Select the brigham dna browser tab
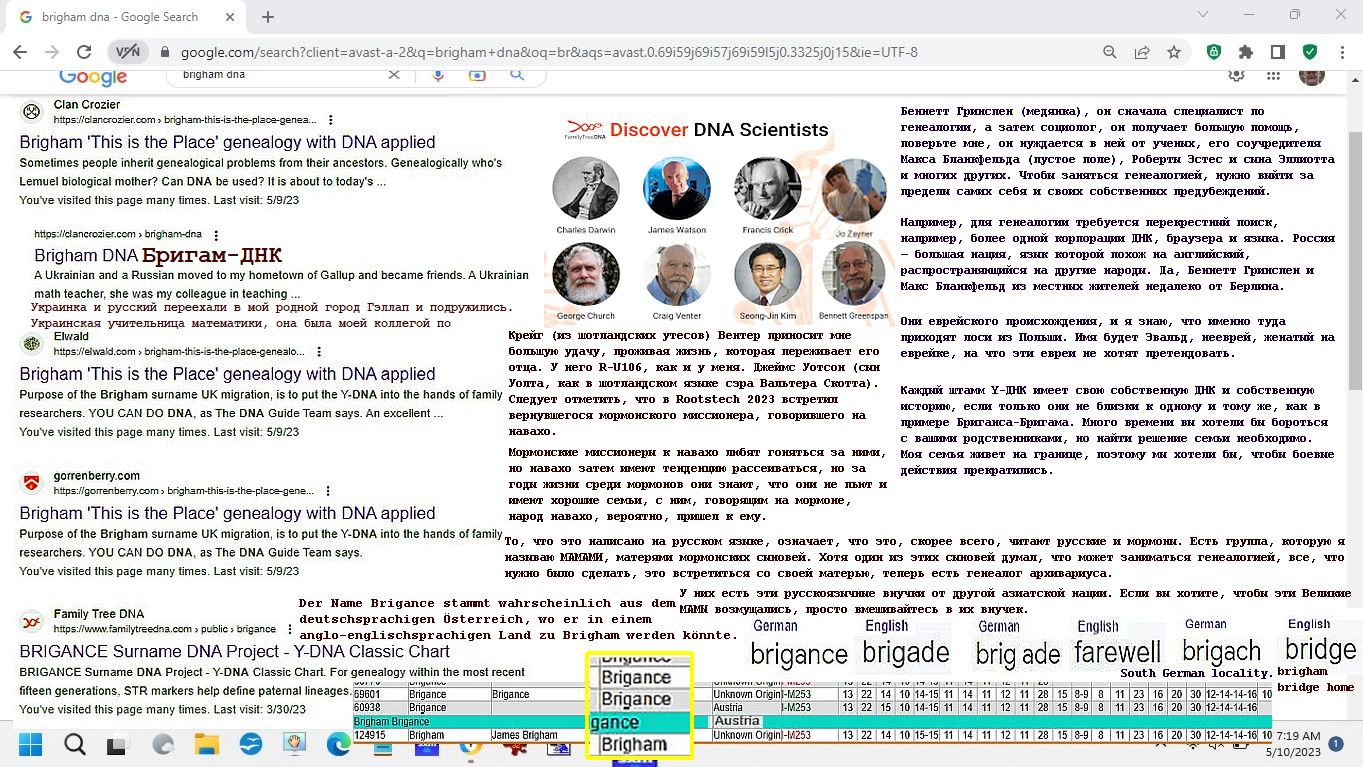The image size is (1363, 767). pos(126,17)
